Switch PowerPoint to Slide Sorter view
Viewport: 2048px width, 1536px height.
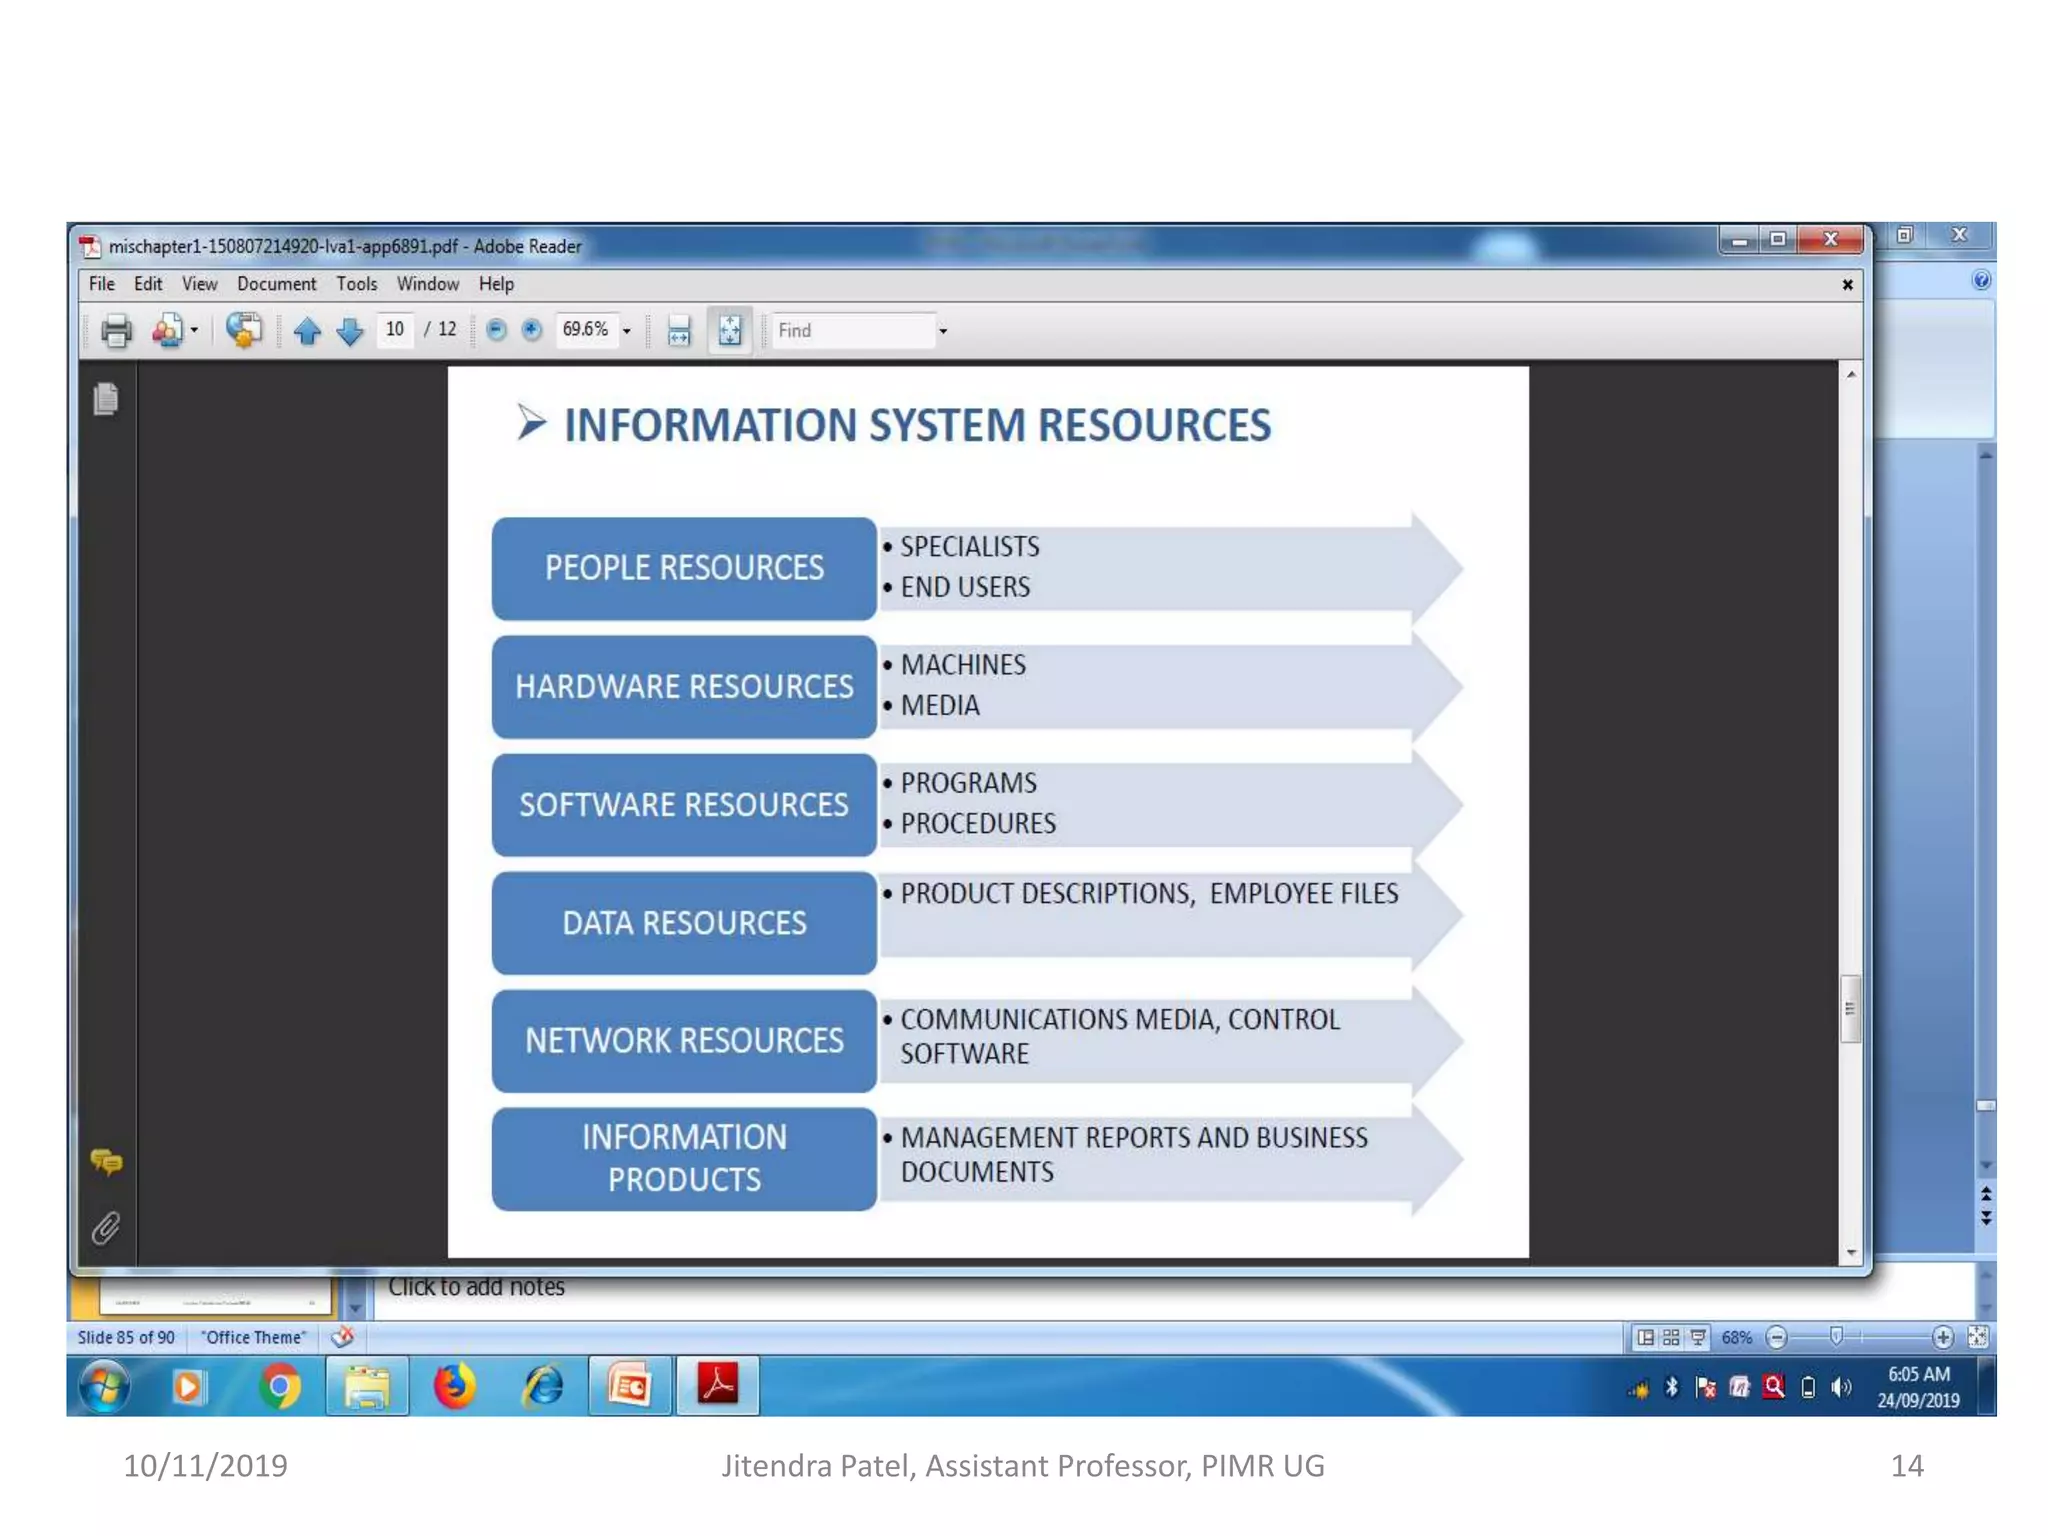[1671, 1337]
